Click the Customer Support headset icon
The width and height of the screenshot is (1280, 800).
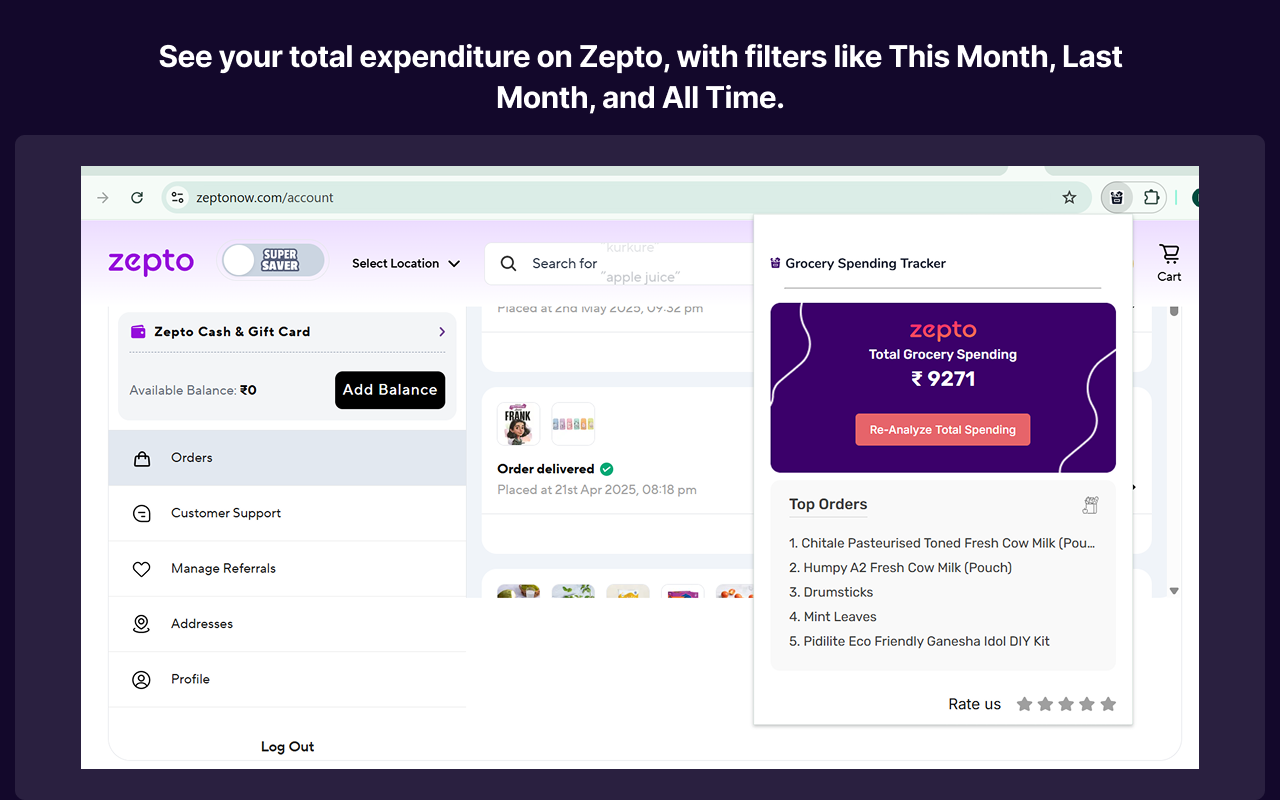(141, 513)
